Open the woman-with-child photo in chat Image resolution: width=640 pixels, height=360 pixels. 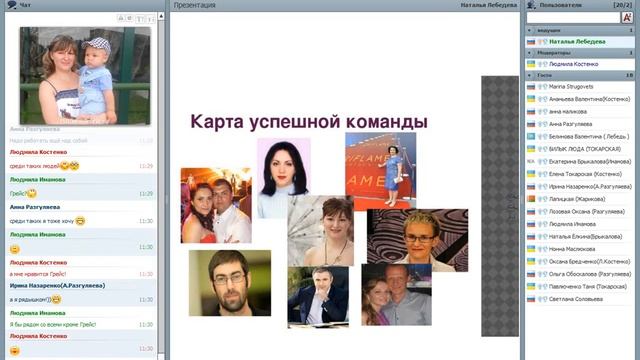click(85, 76)
